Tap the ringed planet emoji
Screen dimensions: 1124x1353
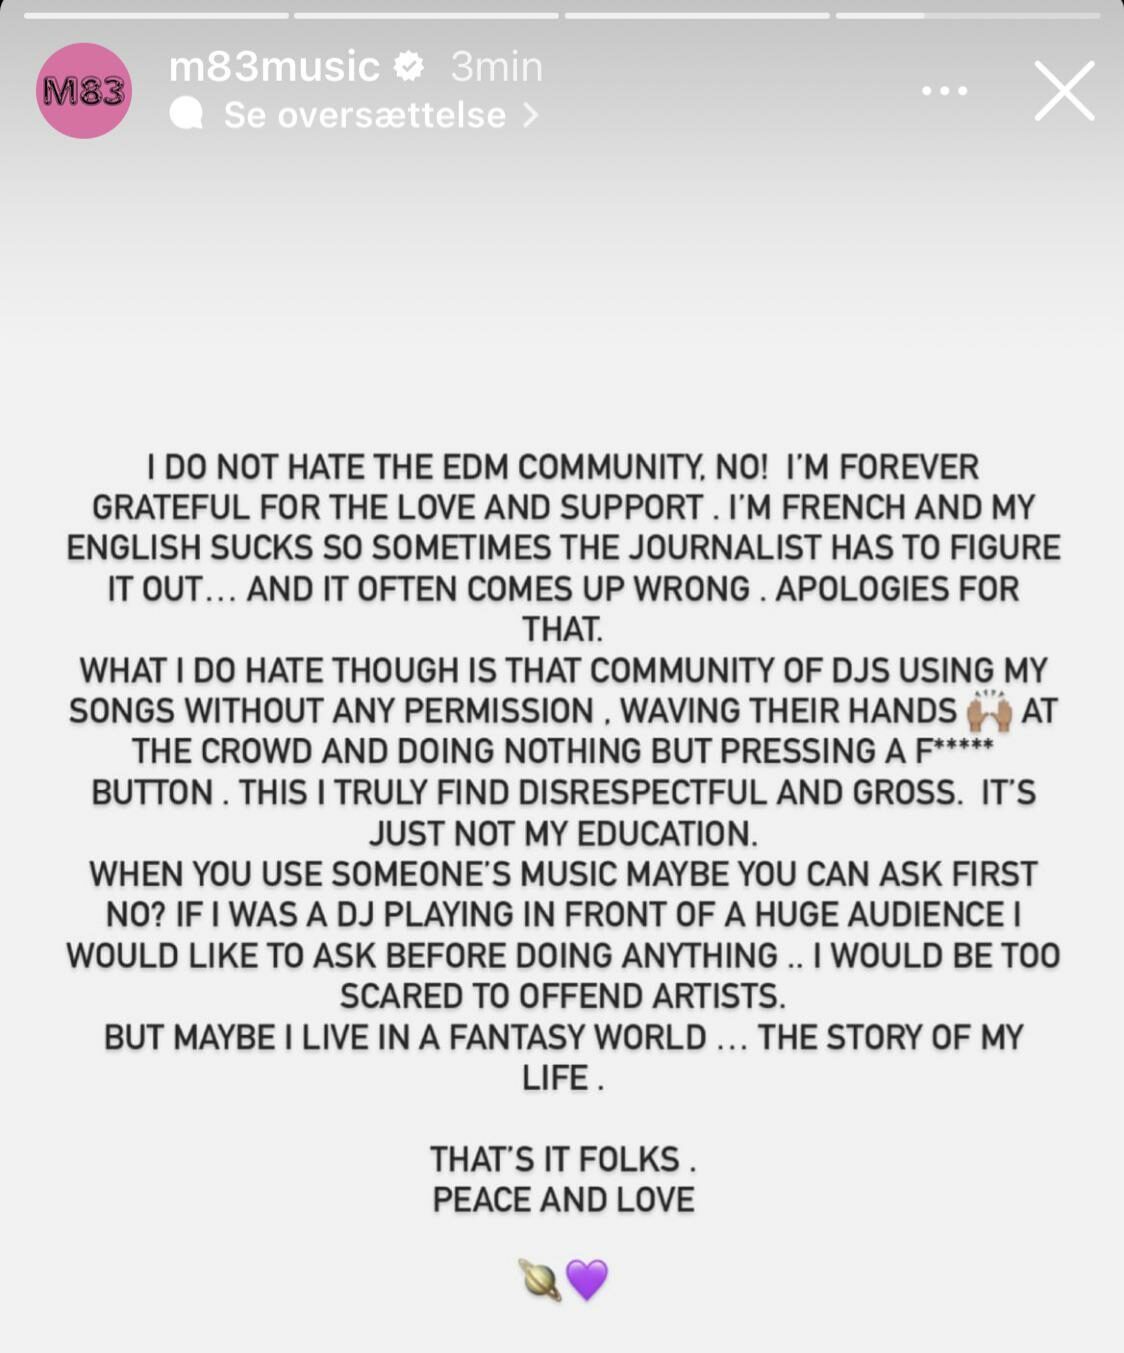(x=540, y=1280)
